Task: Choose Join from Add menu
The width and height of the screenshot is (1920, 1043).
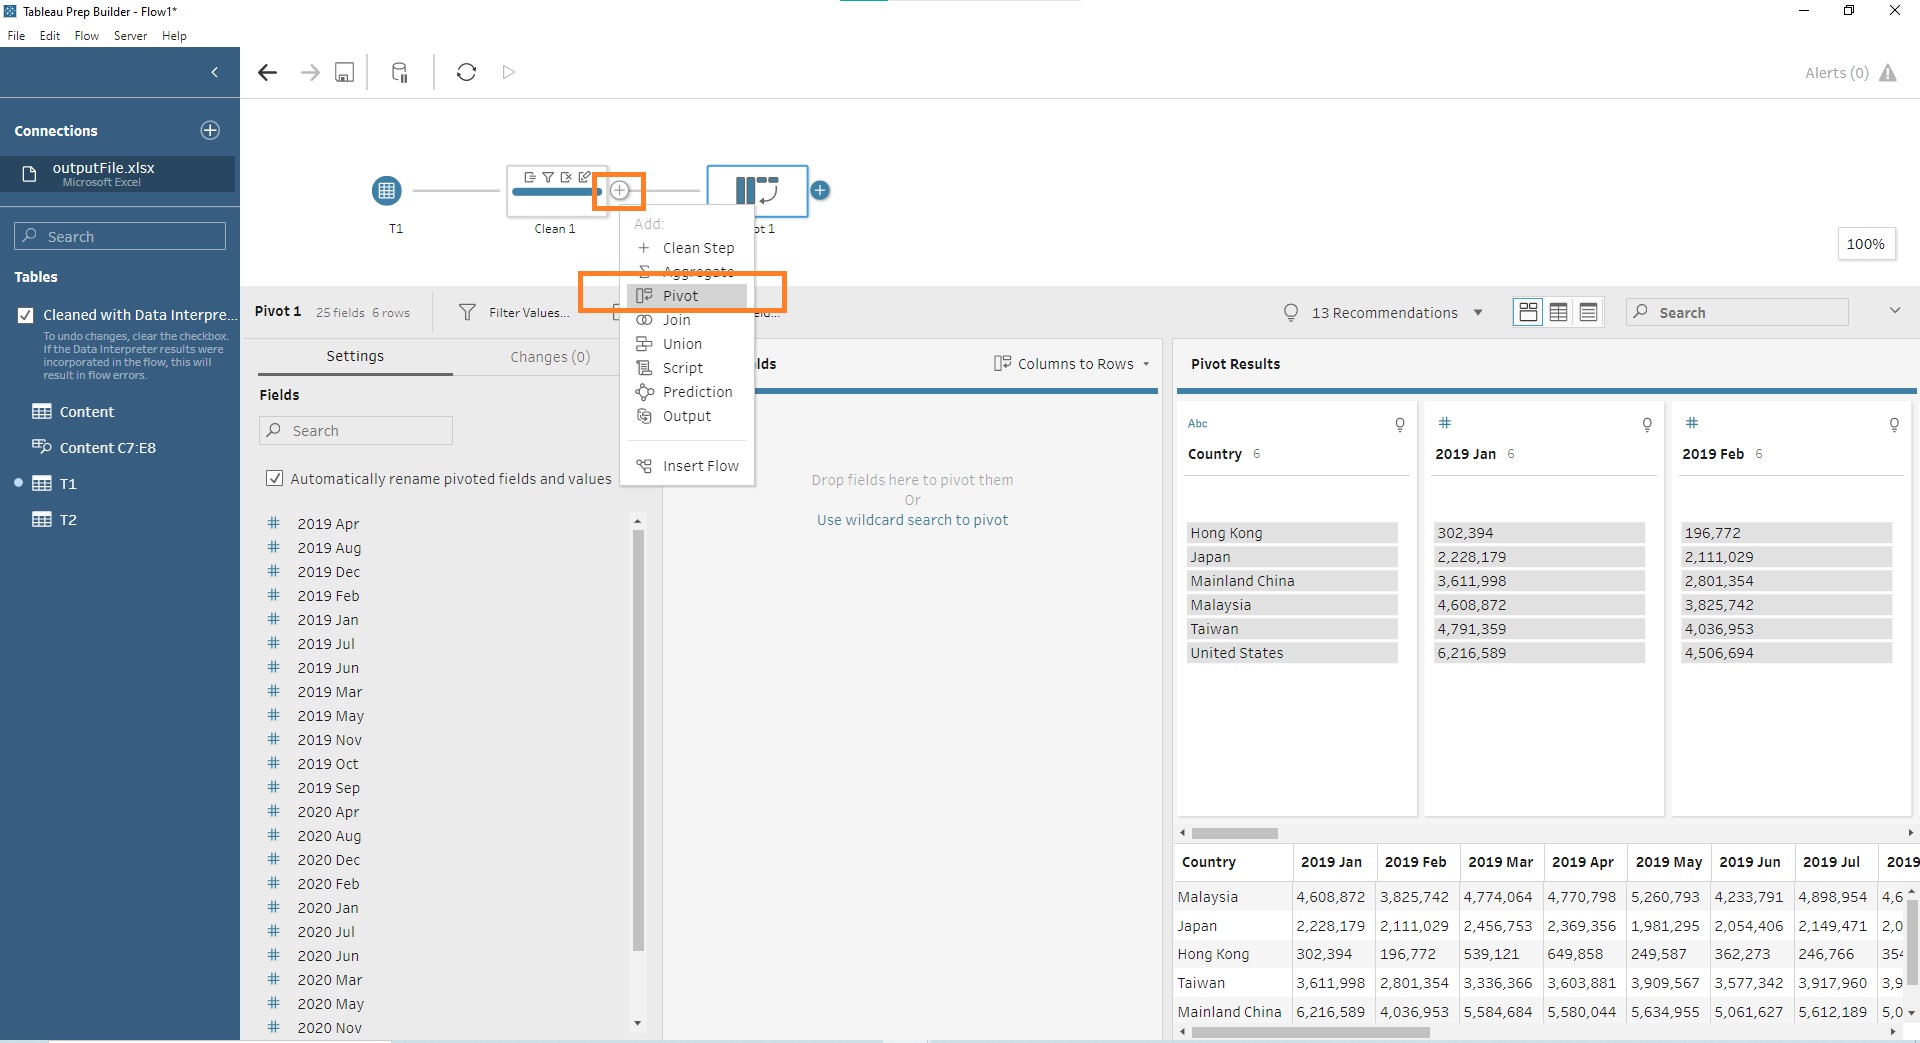Action: pos(687,320)
